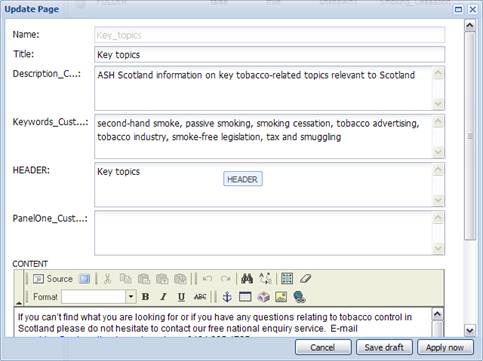Click Paste as plain text icon
The width and height of the screenshot is (483, 361).
point(162,279)
